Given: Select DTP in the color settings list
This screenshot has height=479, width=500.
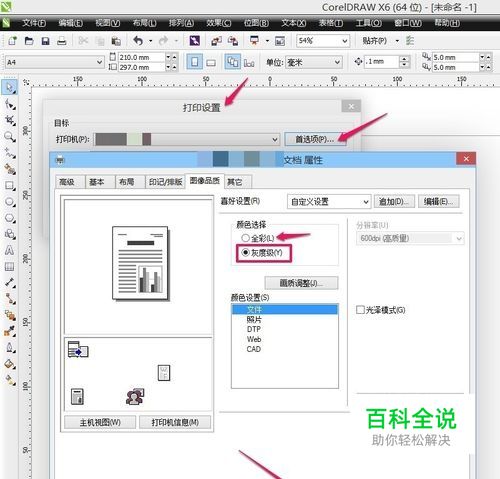Looking at the screenshot, I should pyautogui.click(x=285, y=329).
